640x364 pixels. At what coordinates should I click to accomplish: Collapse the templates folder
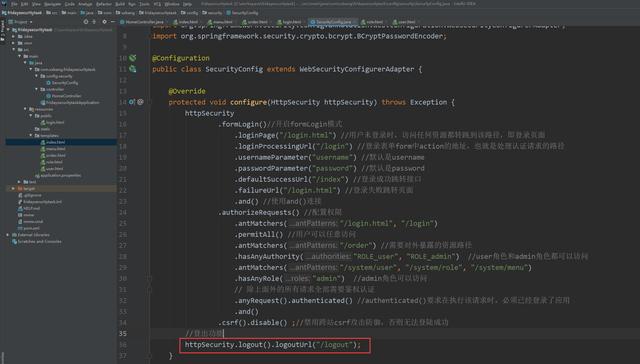(x=31, y=135)
